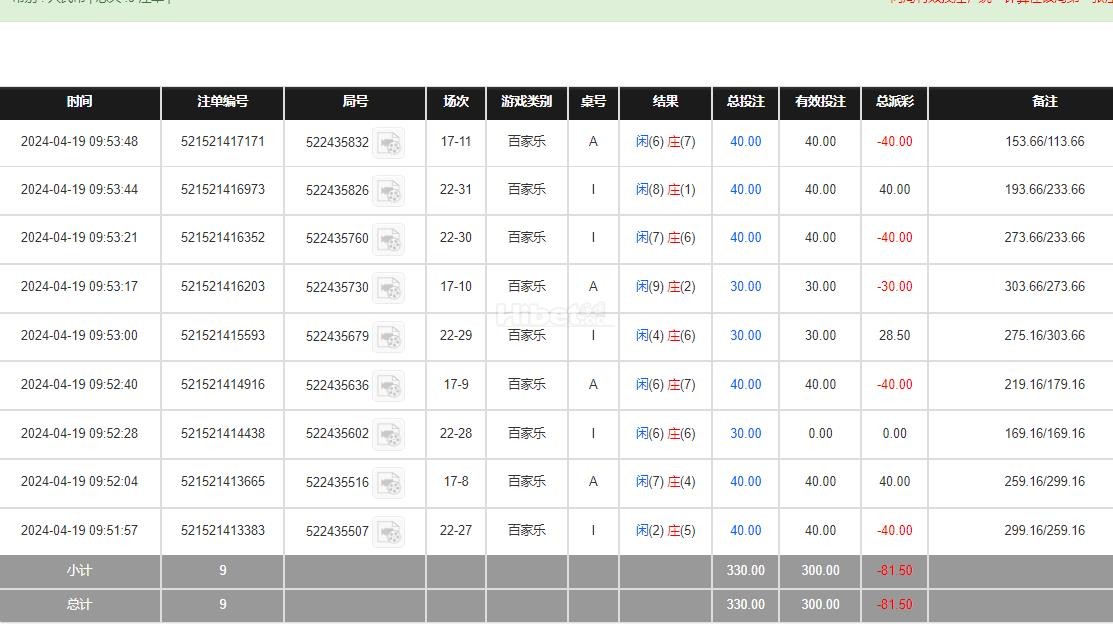The image size is (1113, 628).
Task: Click round number 522435826
Action: (x=337, y=190)
